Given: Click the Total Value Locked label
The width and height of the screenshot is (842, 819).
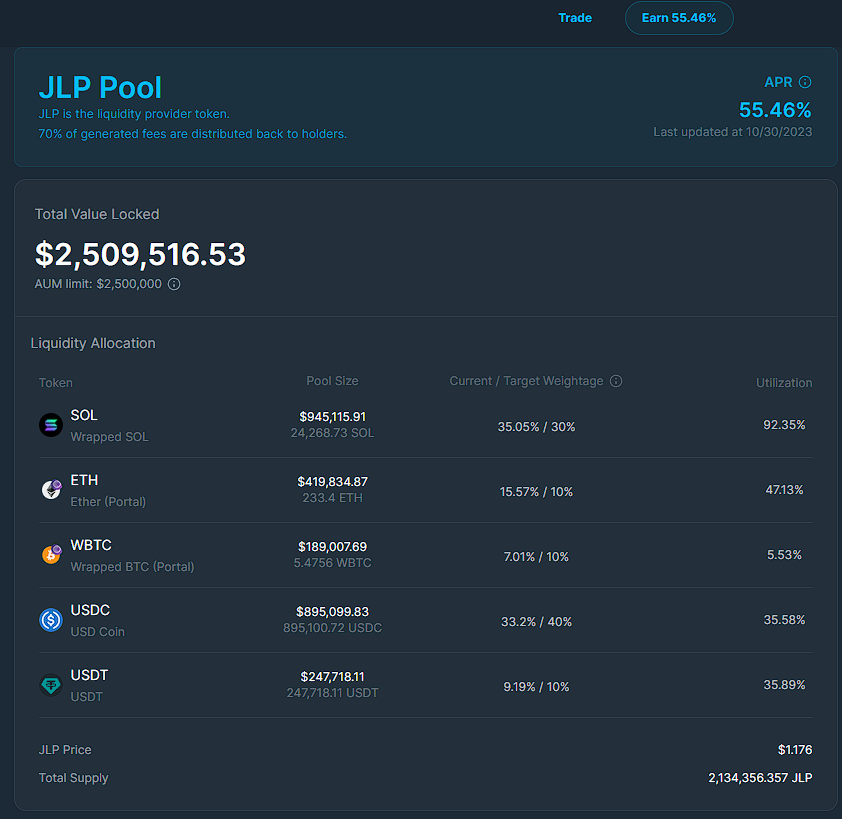Looking at the screenshot, I should point(97,214).
